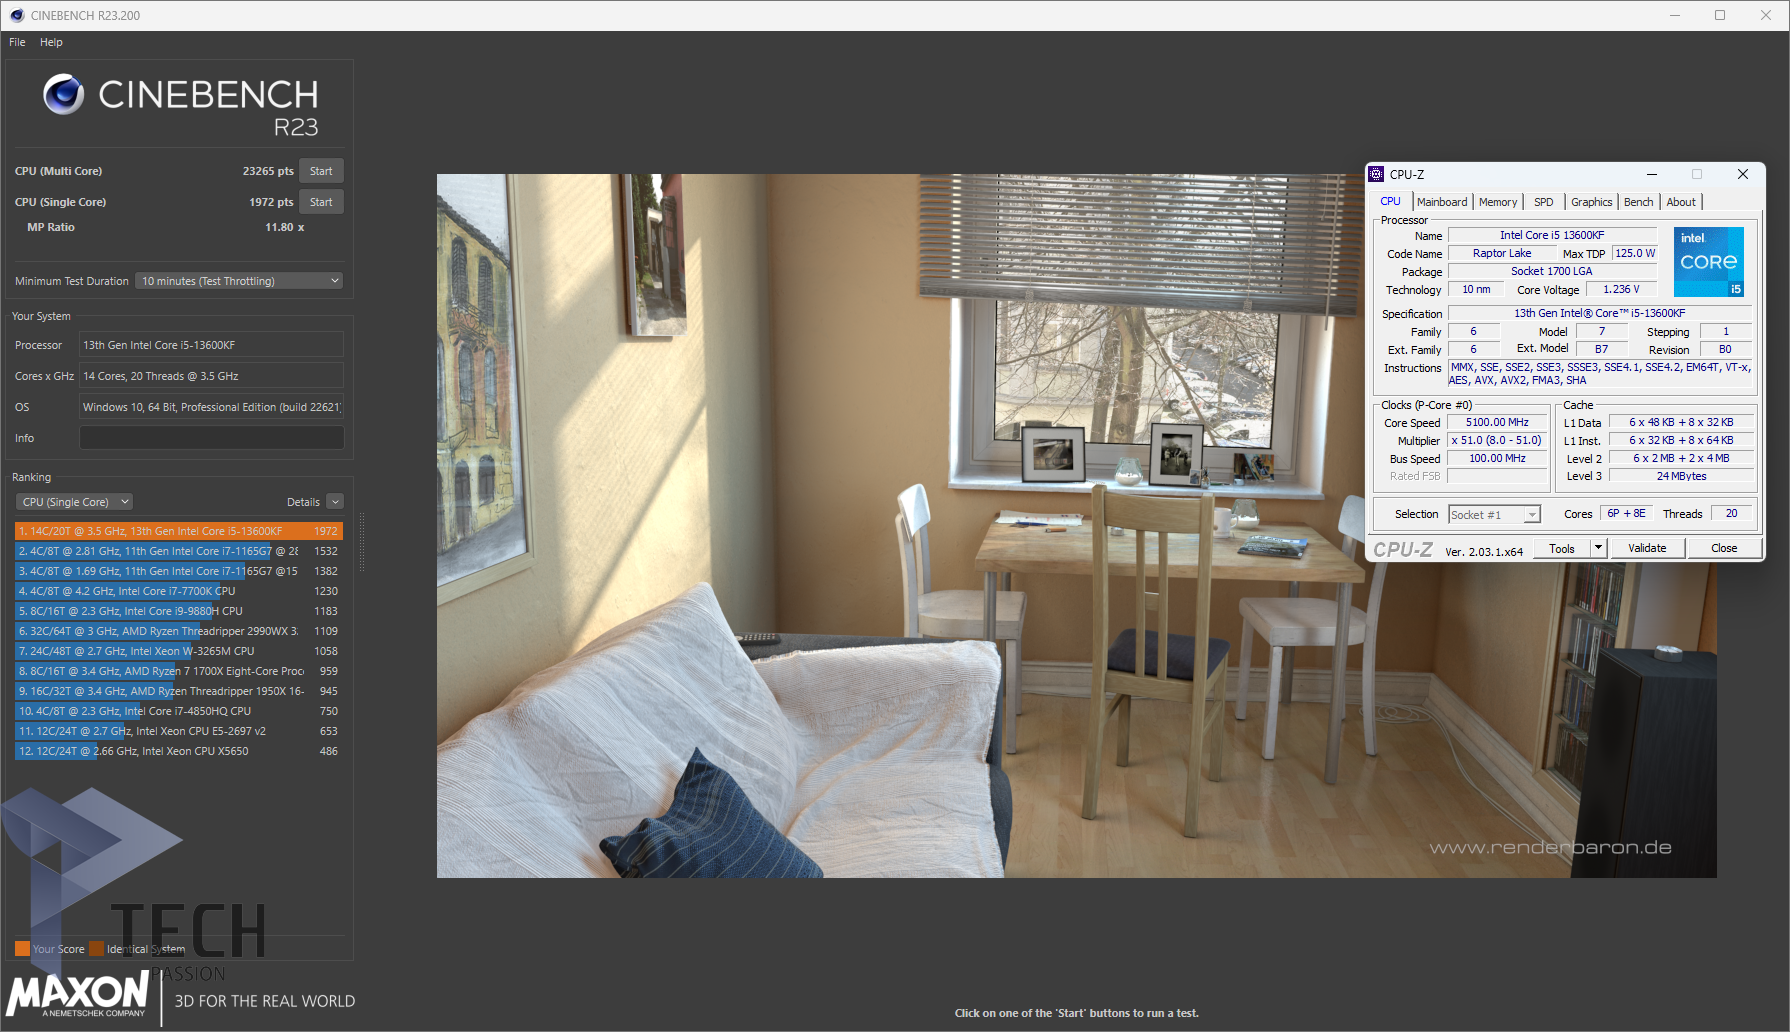This screenshot has height=1032, width=1790.
Task: Open the File menu
Action: coord(17,42)
